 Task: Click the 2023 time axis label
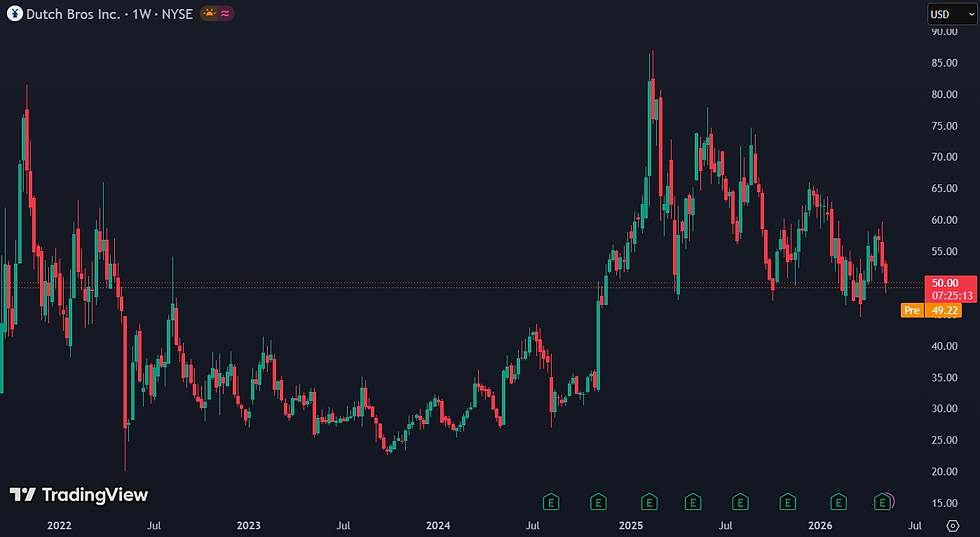pos(248,526)
